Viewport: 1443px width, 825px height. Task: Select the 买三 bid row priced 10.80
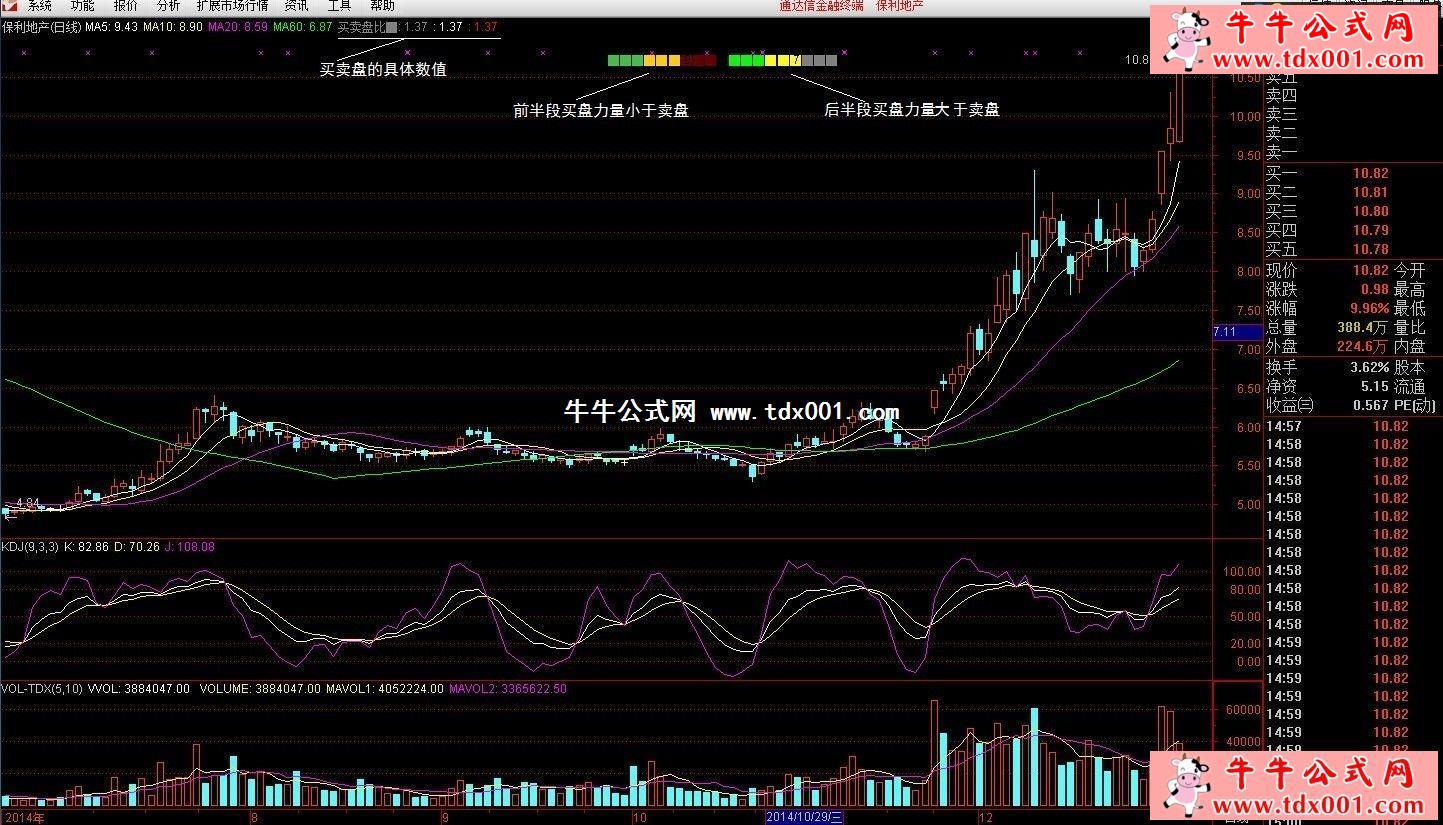1328,211
